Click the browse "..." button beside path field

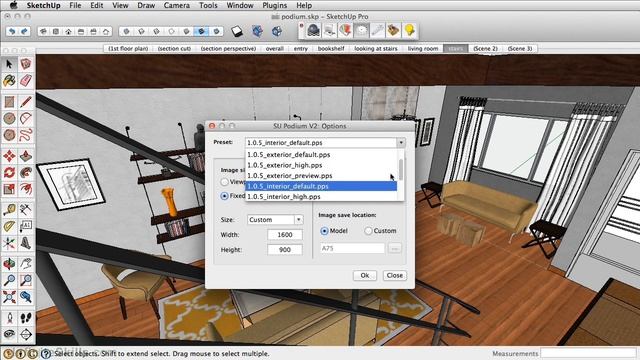point(395,248)
